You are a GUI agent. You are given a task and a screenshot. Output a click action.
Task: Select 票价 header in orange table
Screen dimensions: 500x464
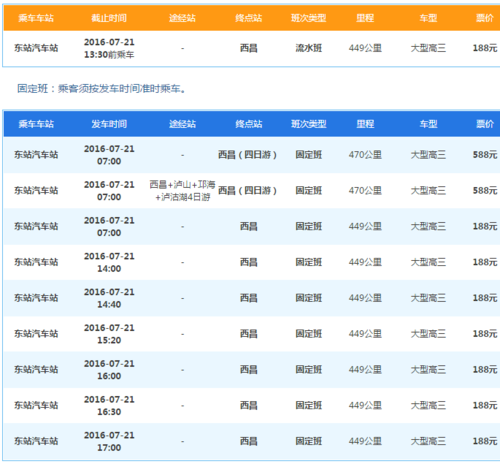tap(485, 18)
